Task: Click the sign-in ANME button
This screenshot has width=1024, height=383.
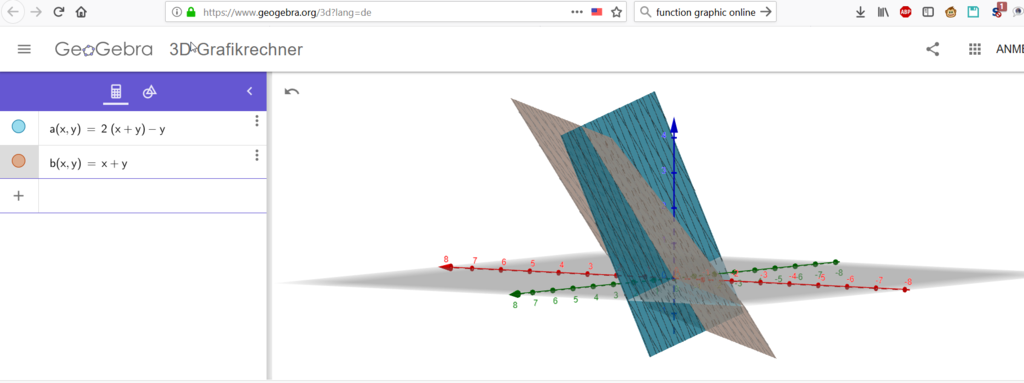Action: coord(1010,50)
